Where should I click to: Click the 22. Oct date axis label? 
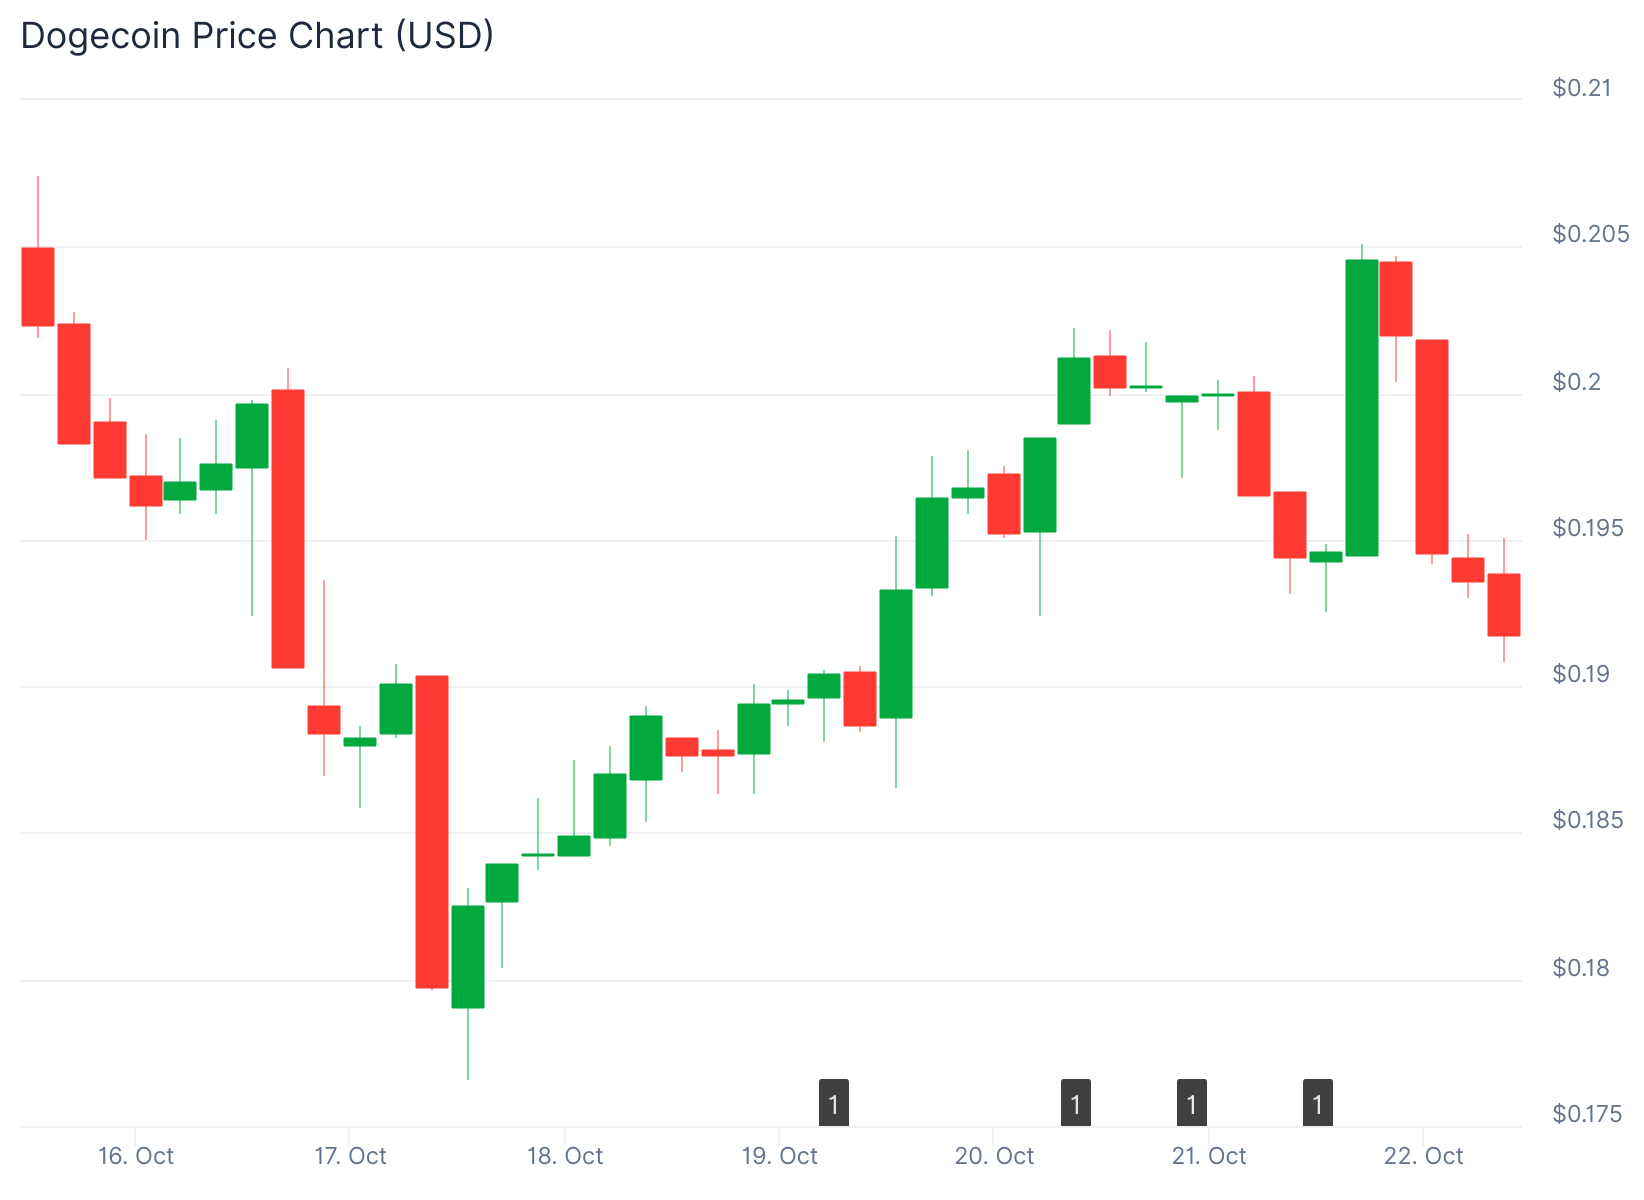point(1423,1157)
